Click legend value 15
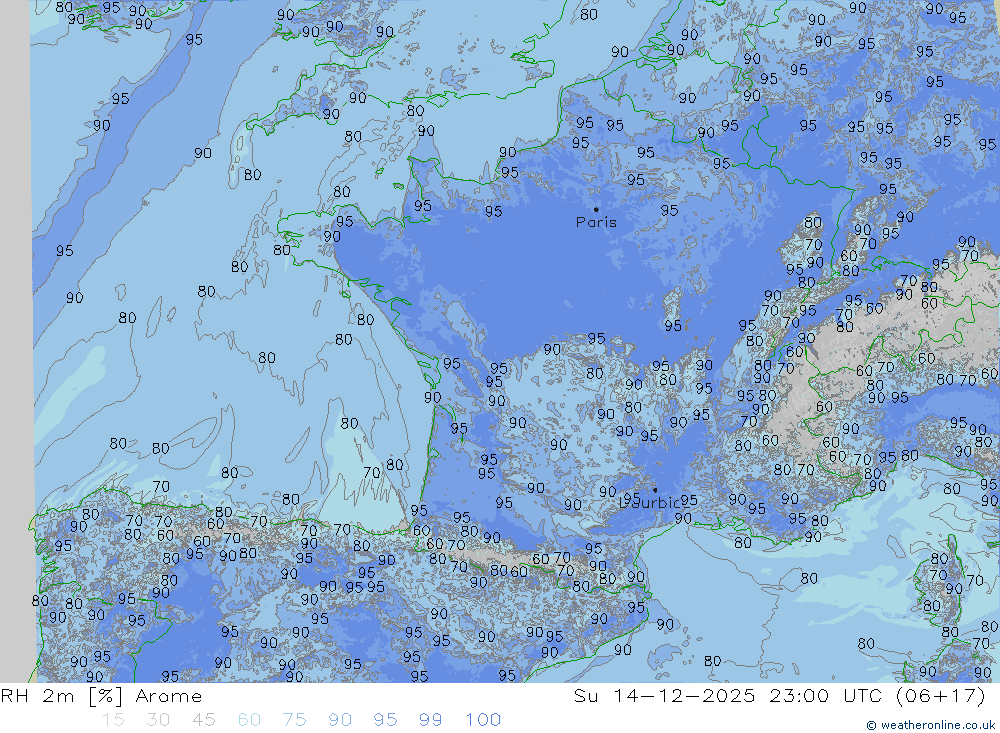 113,720
